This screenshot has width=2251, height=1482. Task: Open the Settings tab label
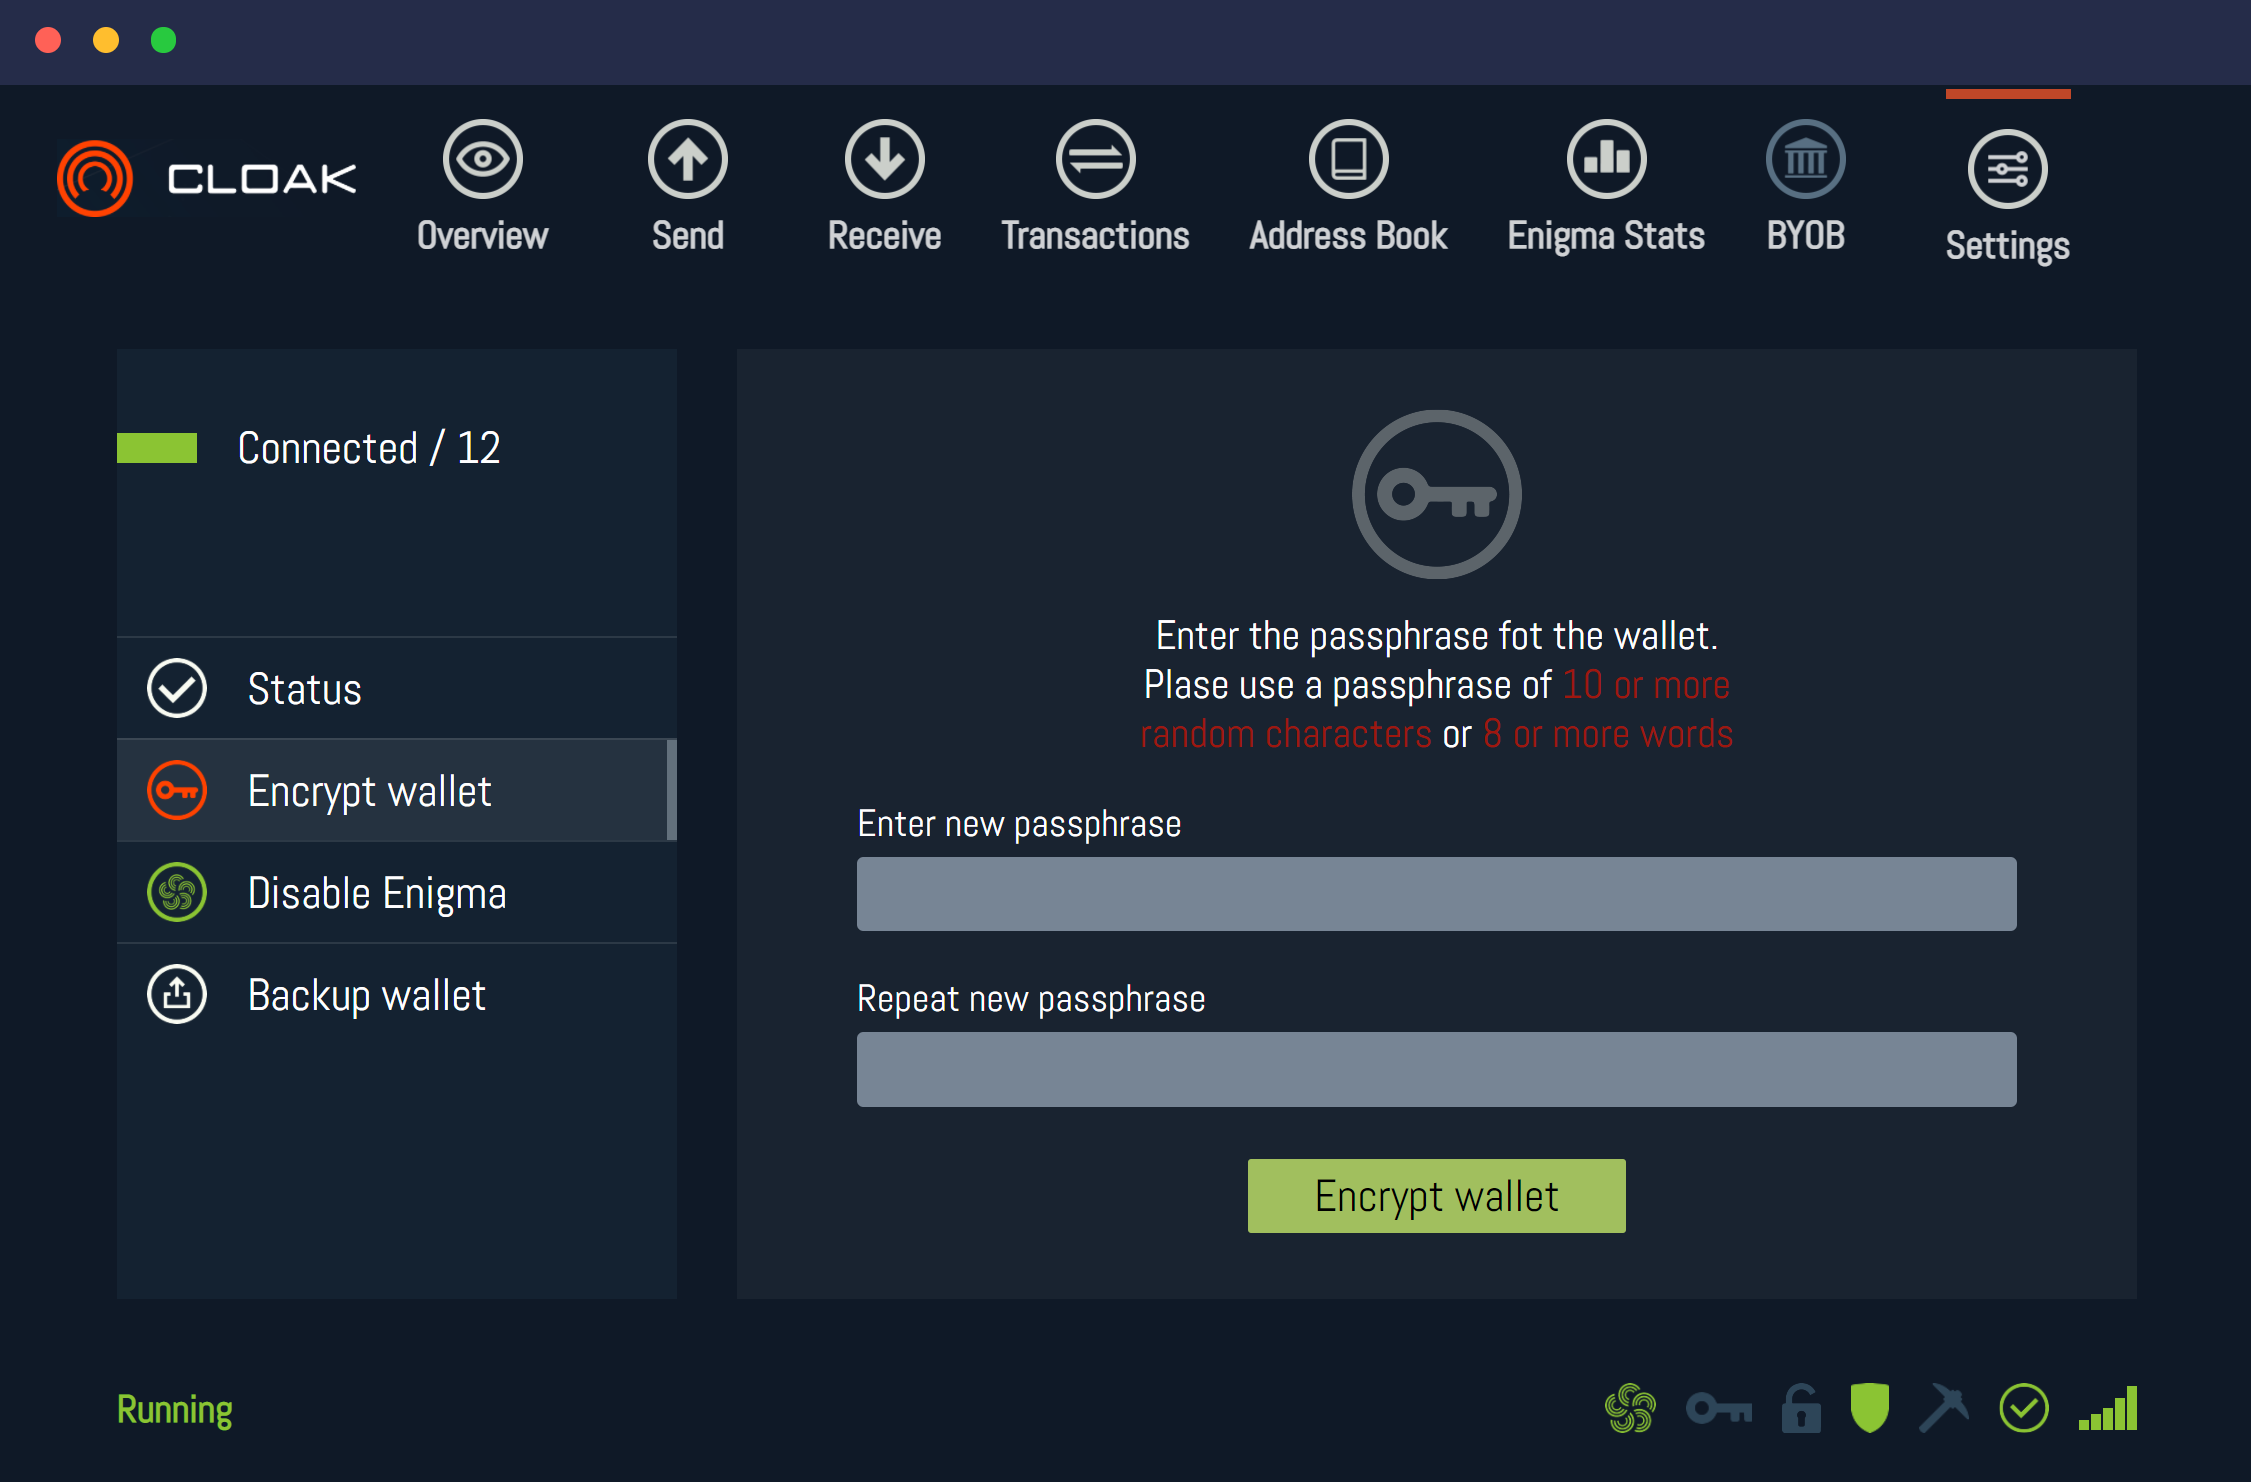(x=2008, y=246)
